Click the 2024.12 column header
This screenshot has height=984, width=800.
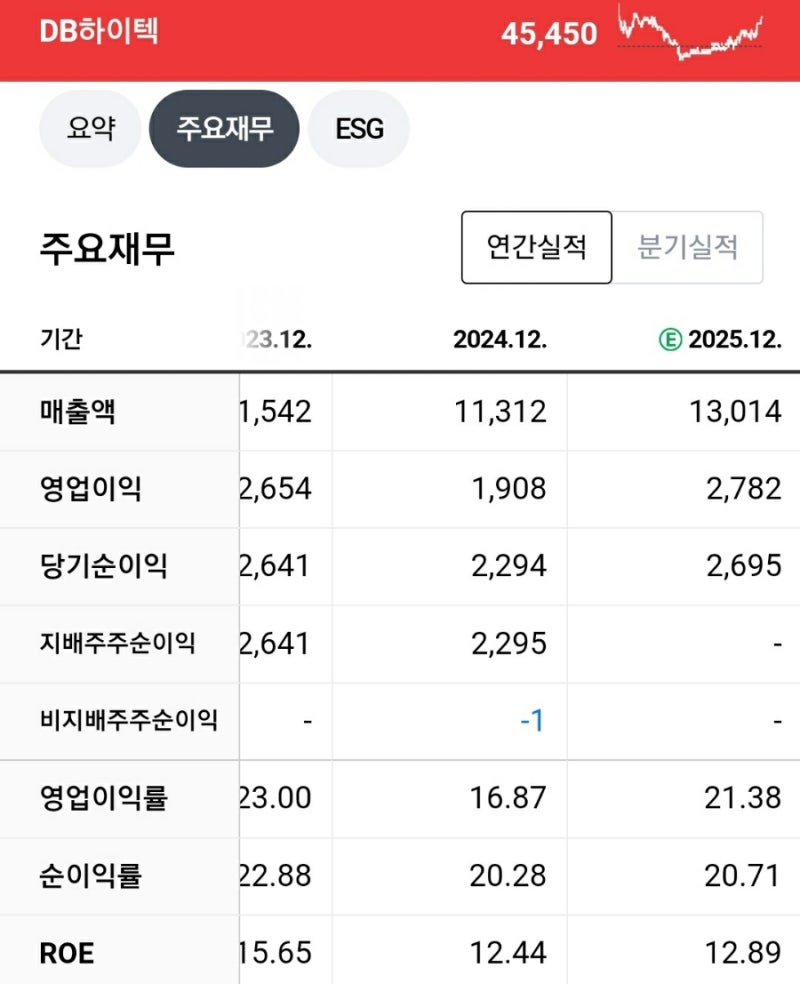(x=500, y=339)
